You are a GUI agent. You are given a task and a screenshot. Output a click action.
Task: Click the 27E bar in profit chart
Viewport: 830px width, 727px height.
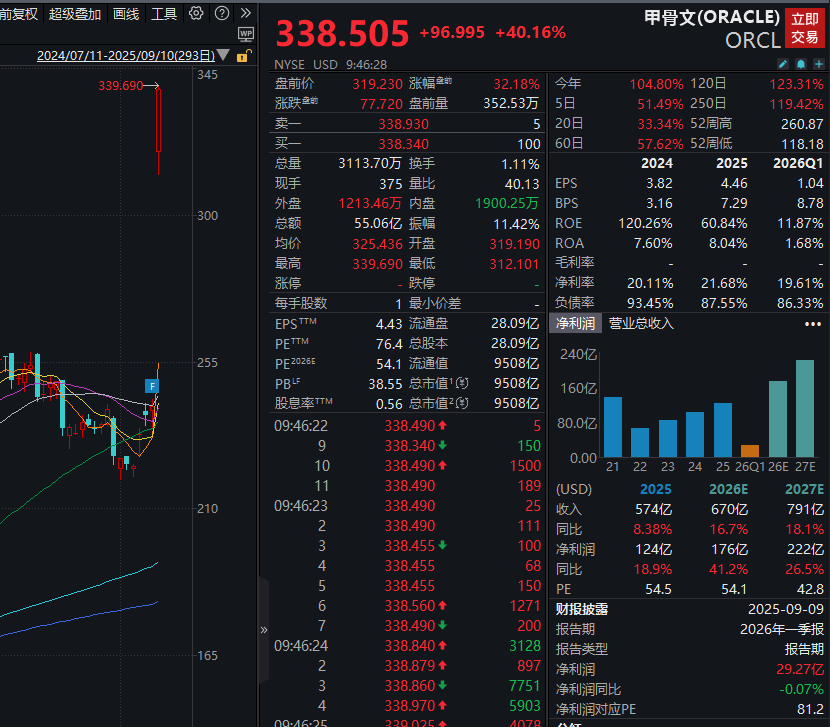(804, 408)
